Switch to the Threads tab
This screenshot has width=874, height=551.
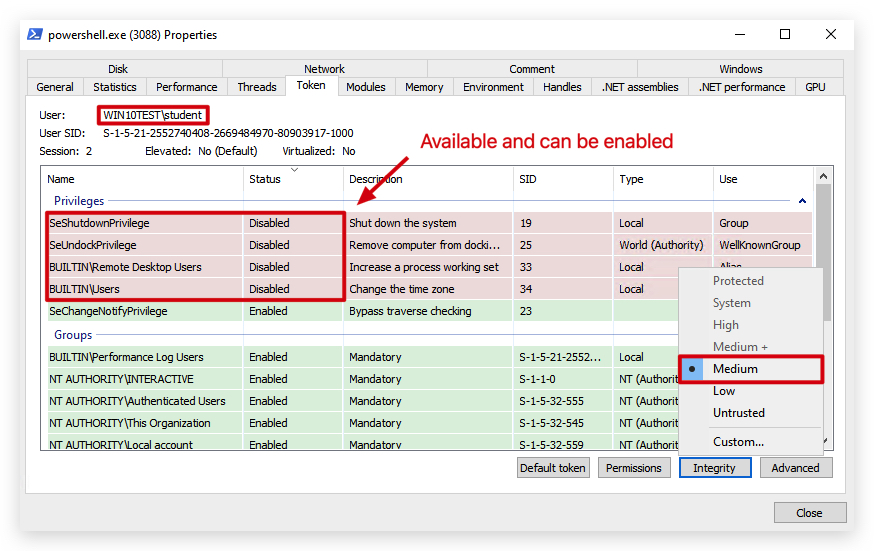[256, 87]
